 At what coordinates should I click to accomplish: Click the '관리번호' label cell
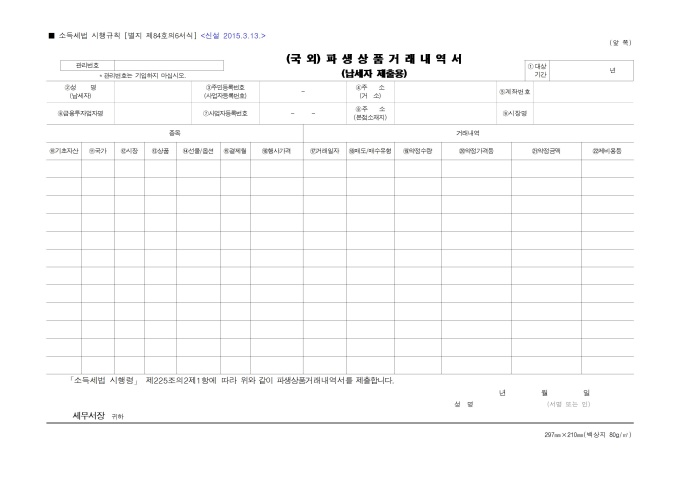click(87, 65)
